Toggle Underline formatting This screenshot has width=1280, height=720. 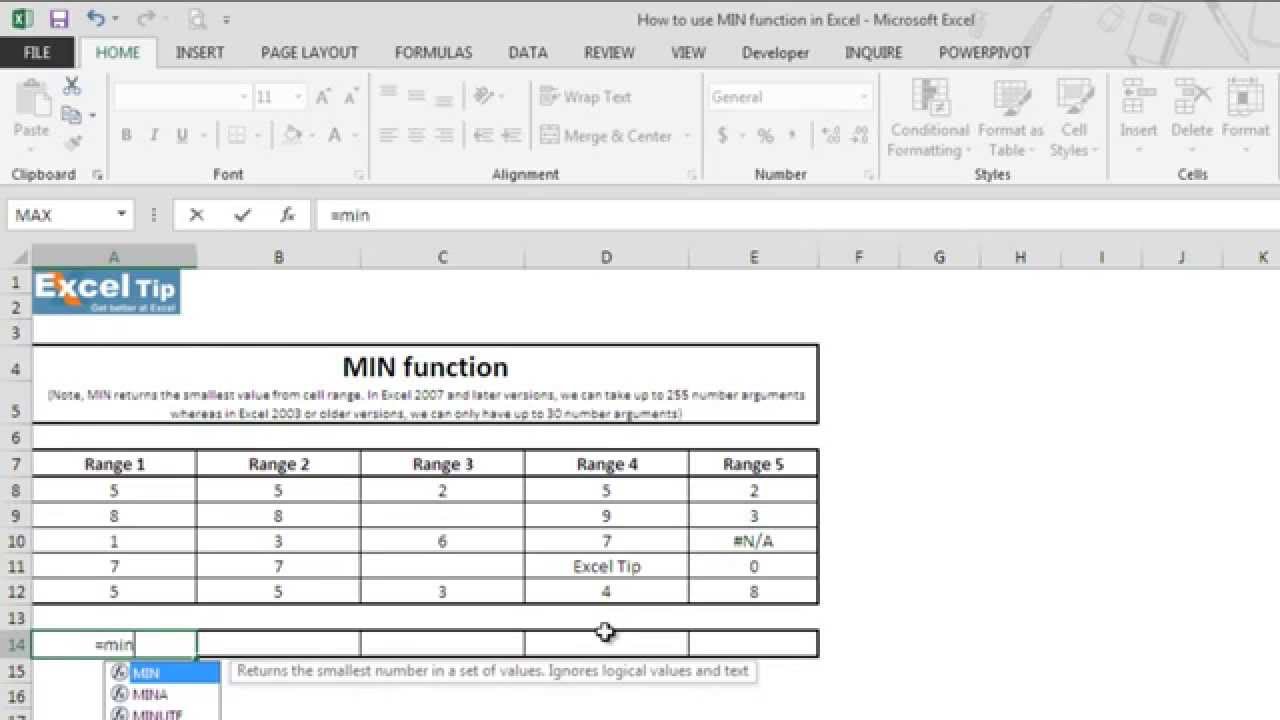(181, 136)
